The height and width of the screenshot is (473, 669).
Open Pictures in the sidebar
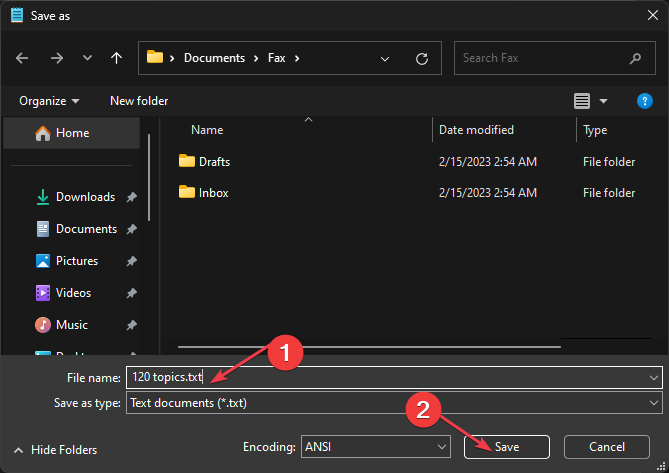coord(77,261)
